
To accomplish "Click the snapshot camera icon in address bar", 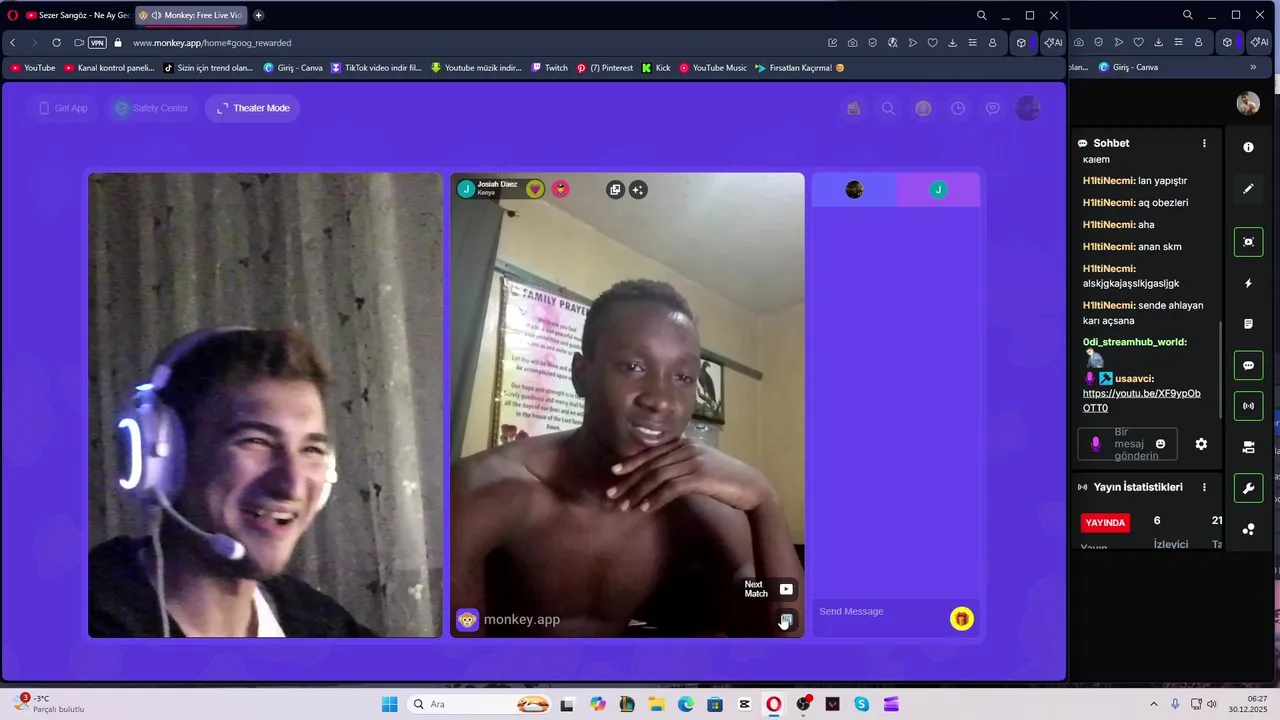I will click(x=852, y=43).
